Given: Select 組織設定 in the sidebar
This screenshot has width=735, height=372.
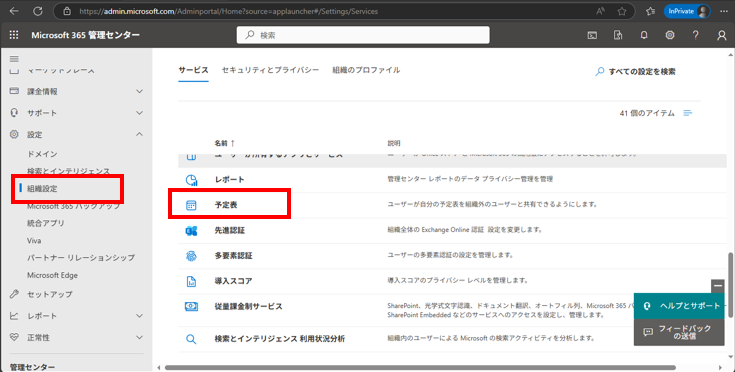Looking at the screenshot, I should [x=42, y=189].
